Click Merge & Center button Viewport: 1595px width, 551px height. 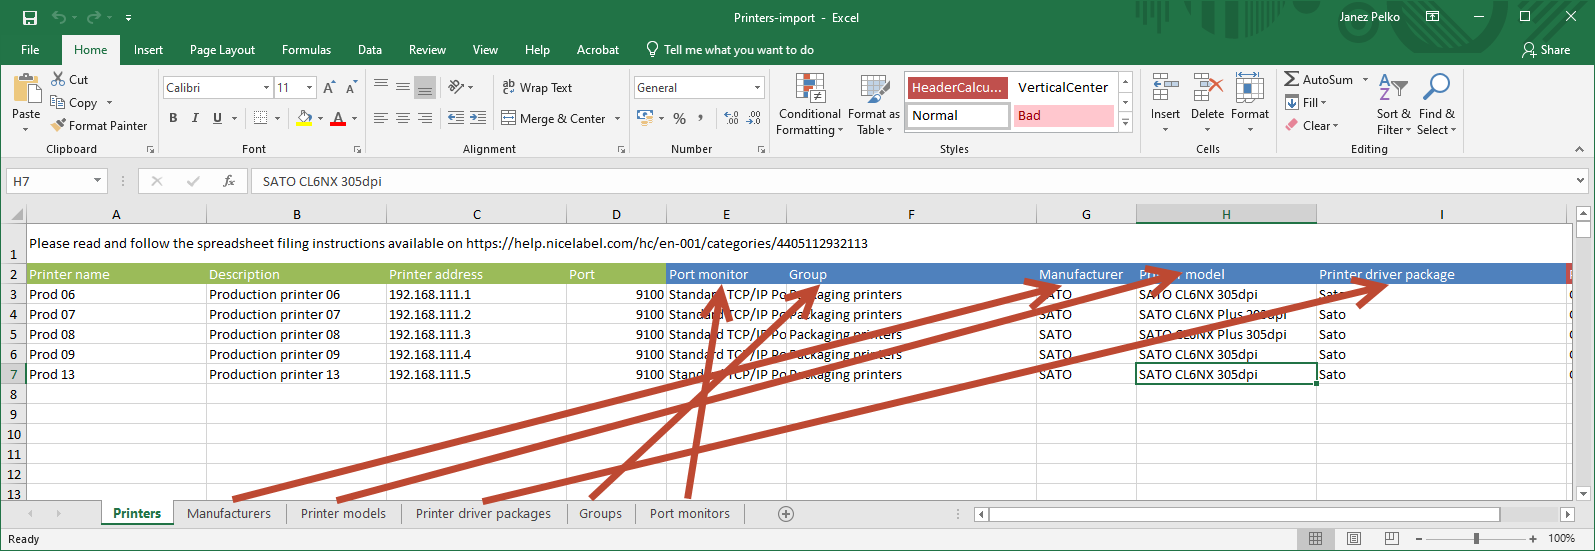[x=553, y=118]
